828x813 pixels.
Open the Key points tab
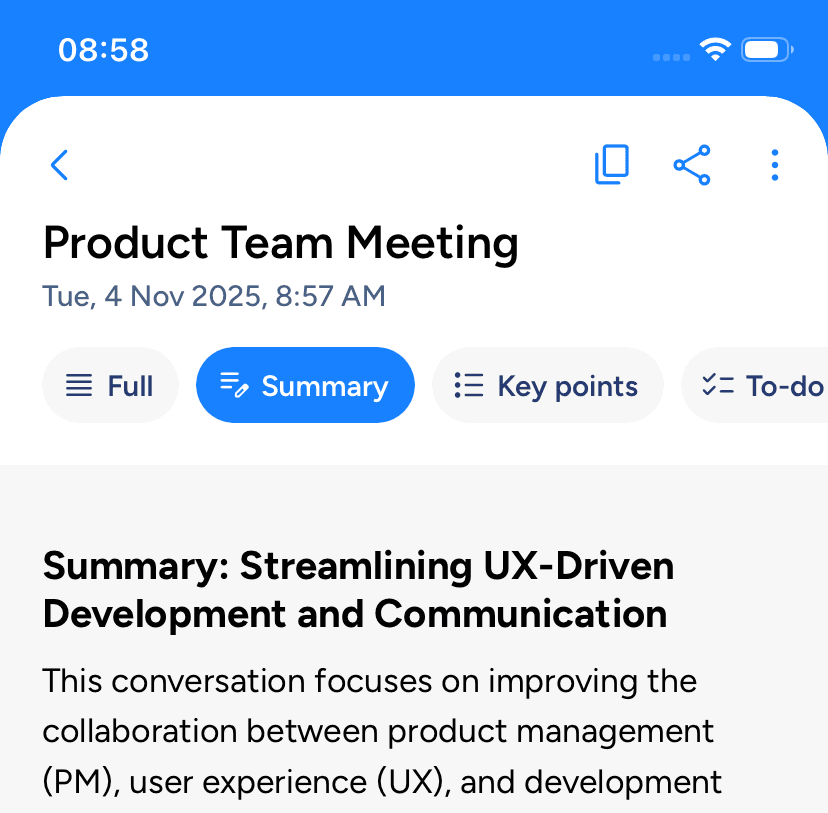(x=547, y=386)
